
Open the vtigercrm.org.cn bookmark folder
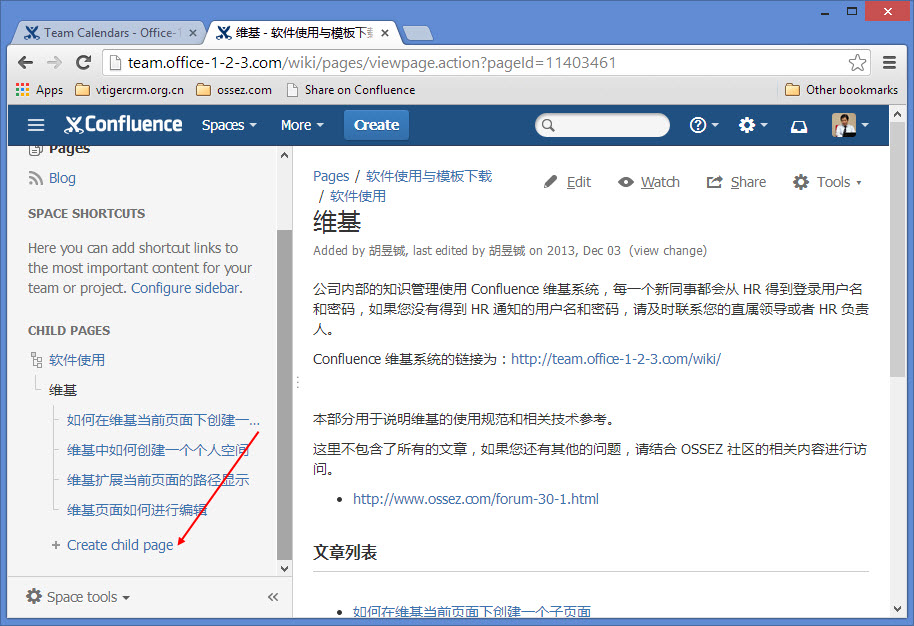point(129,90)
